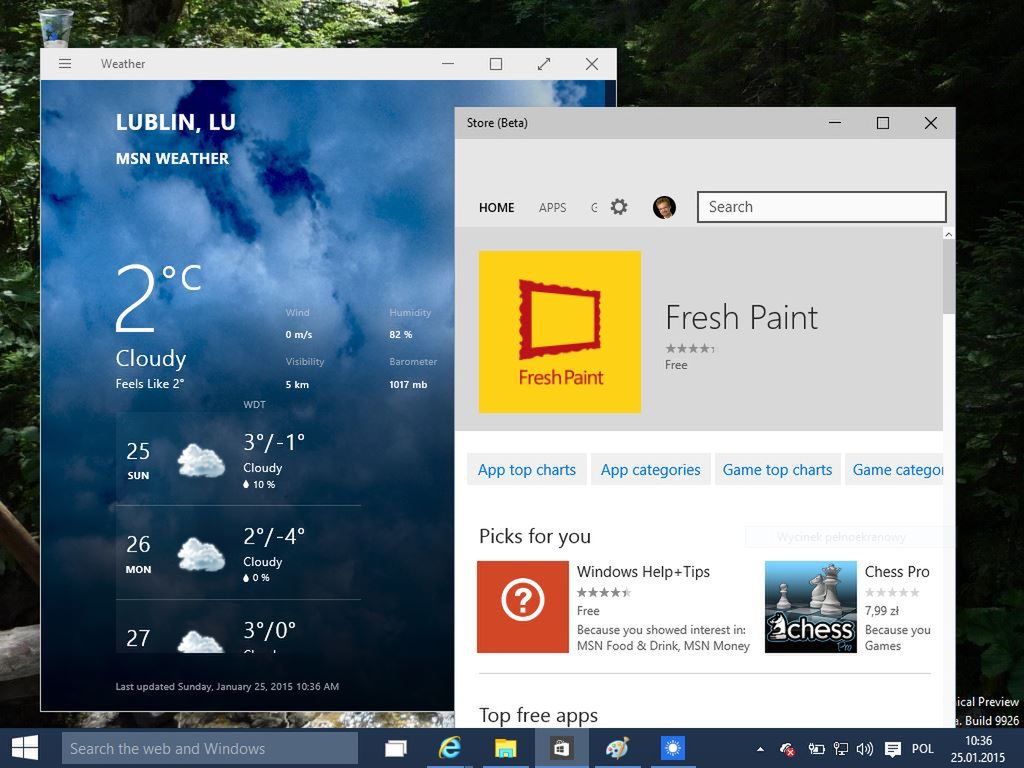Click the taskbar Search the web and Windows box
This screenshot has height=768, width=1024.
[x=210, y=748]
